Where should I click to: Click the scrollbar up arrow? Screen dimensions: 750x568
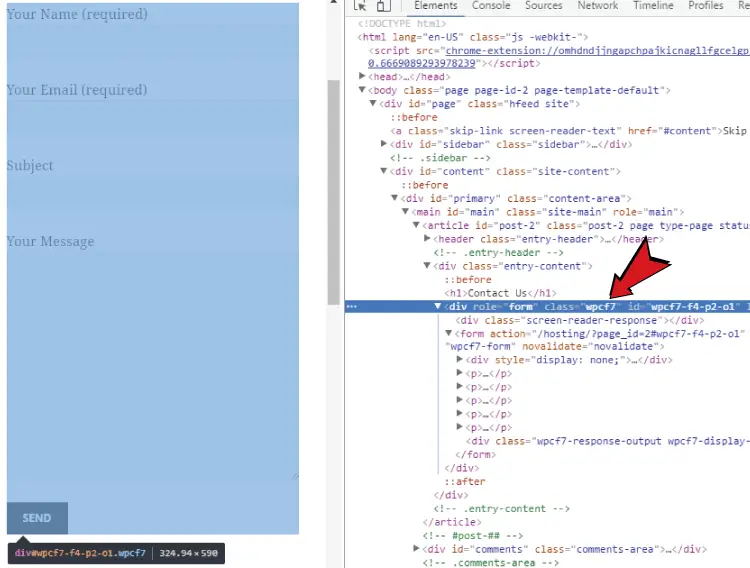tap(333, 2)
